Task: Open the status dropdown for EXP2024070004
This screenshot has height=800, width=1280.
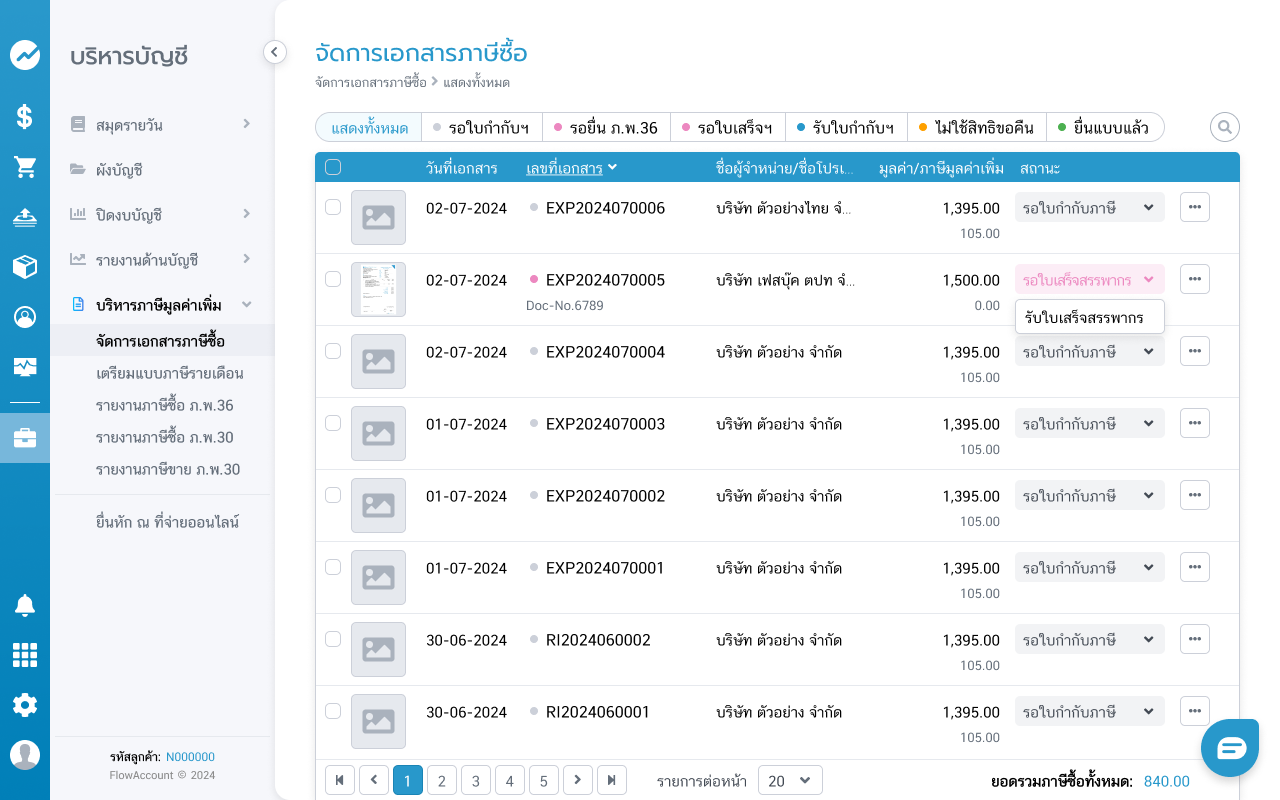Action: click(x=1089, y=352)
